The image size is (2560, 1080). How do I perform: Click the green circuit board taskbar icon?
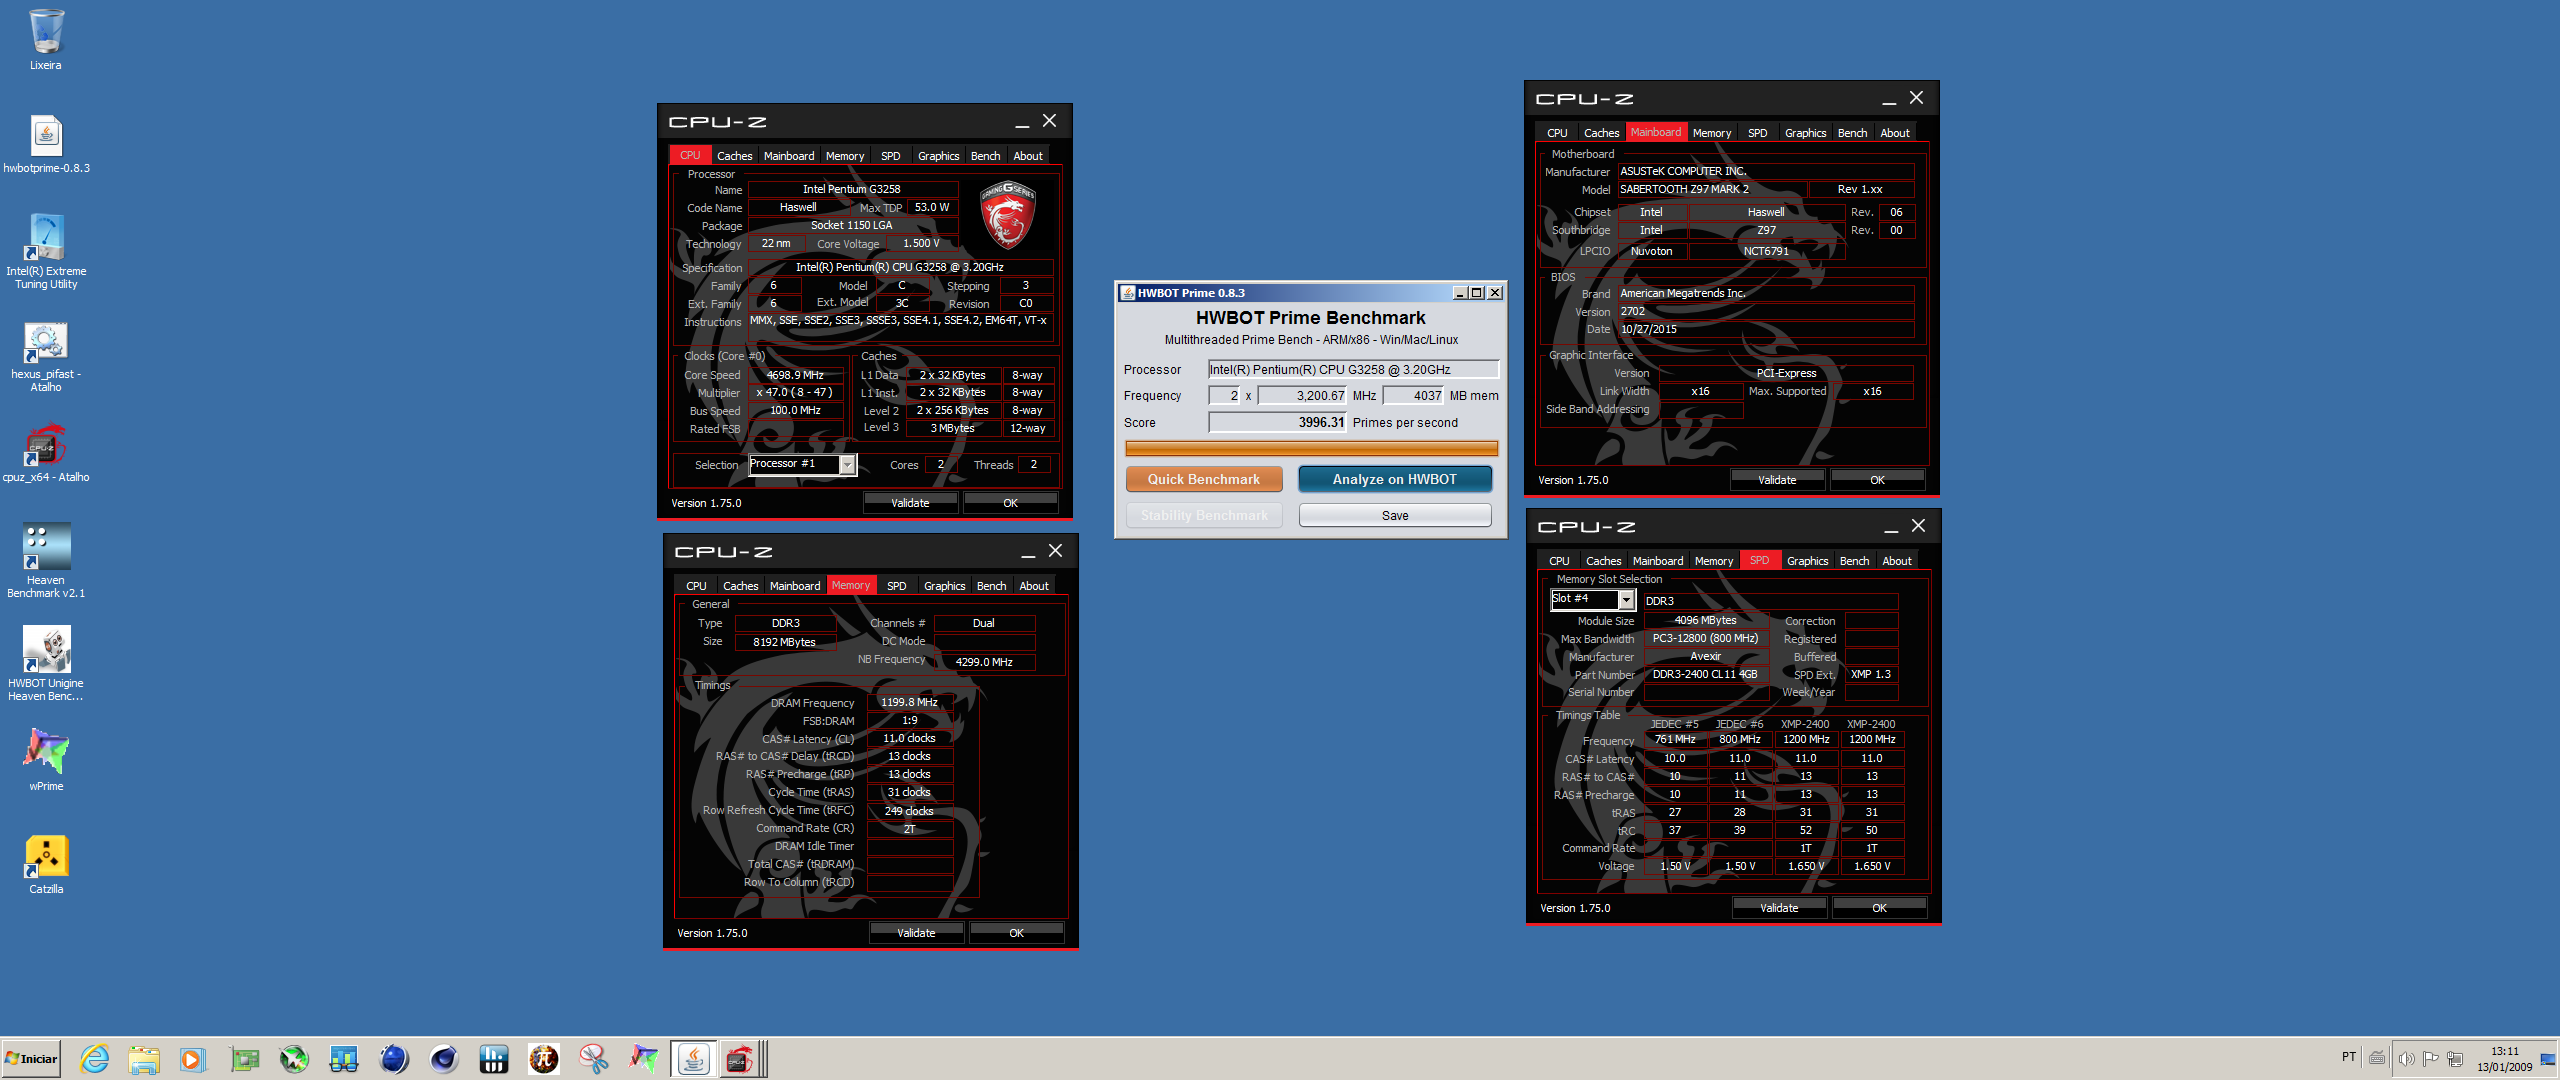[x=244, y=1059]
